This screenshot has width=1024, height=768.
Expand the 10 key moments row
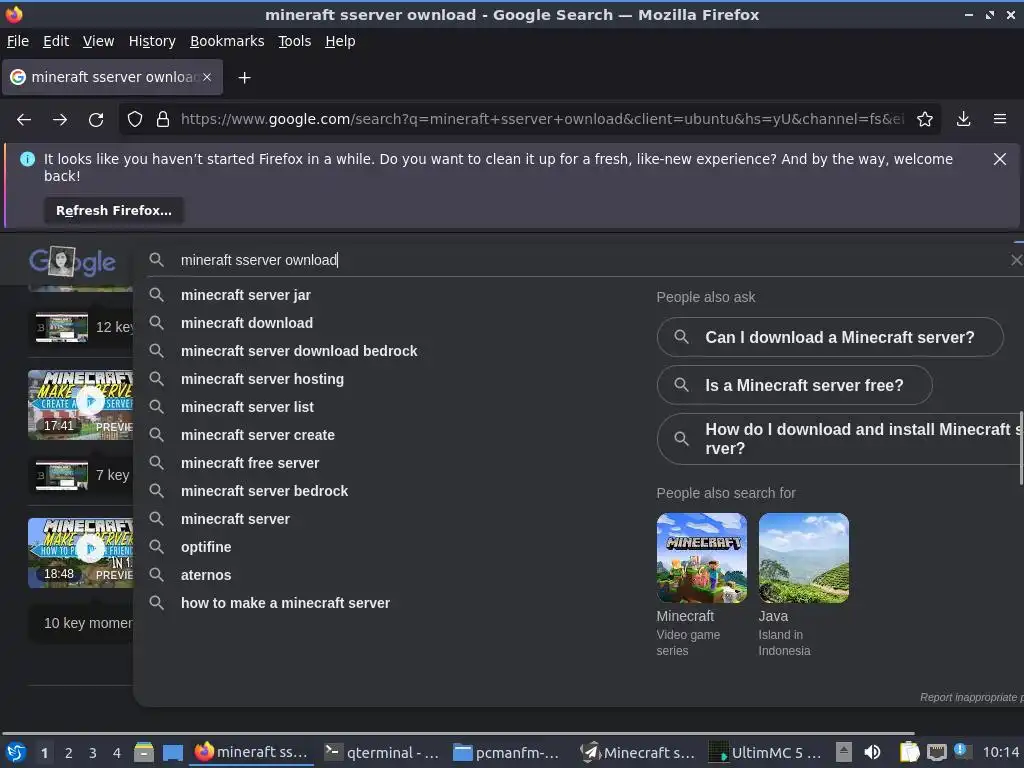coord(82,624)
